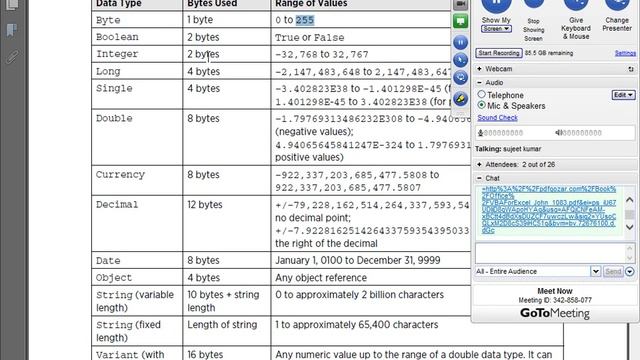The image size is (640, 360).
Task: Click '0 to approximately 2 billion characters'
Action: point(359,295)
